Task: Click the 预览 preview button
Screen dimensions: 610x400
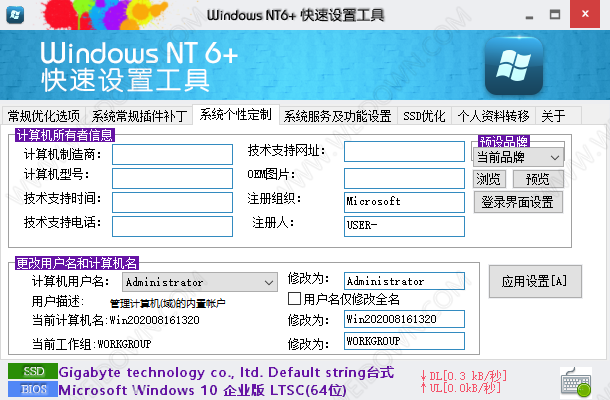Action: coord(538,179)
